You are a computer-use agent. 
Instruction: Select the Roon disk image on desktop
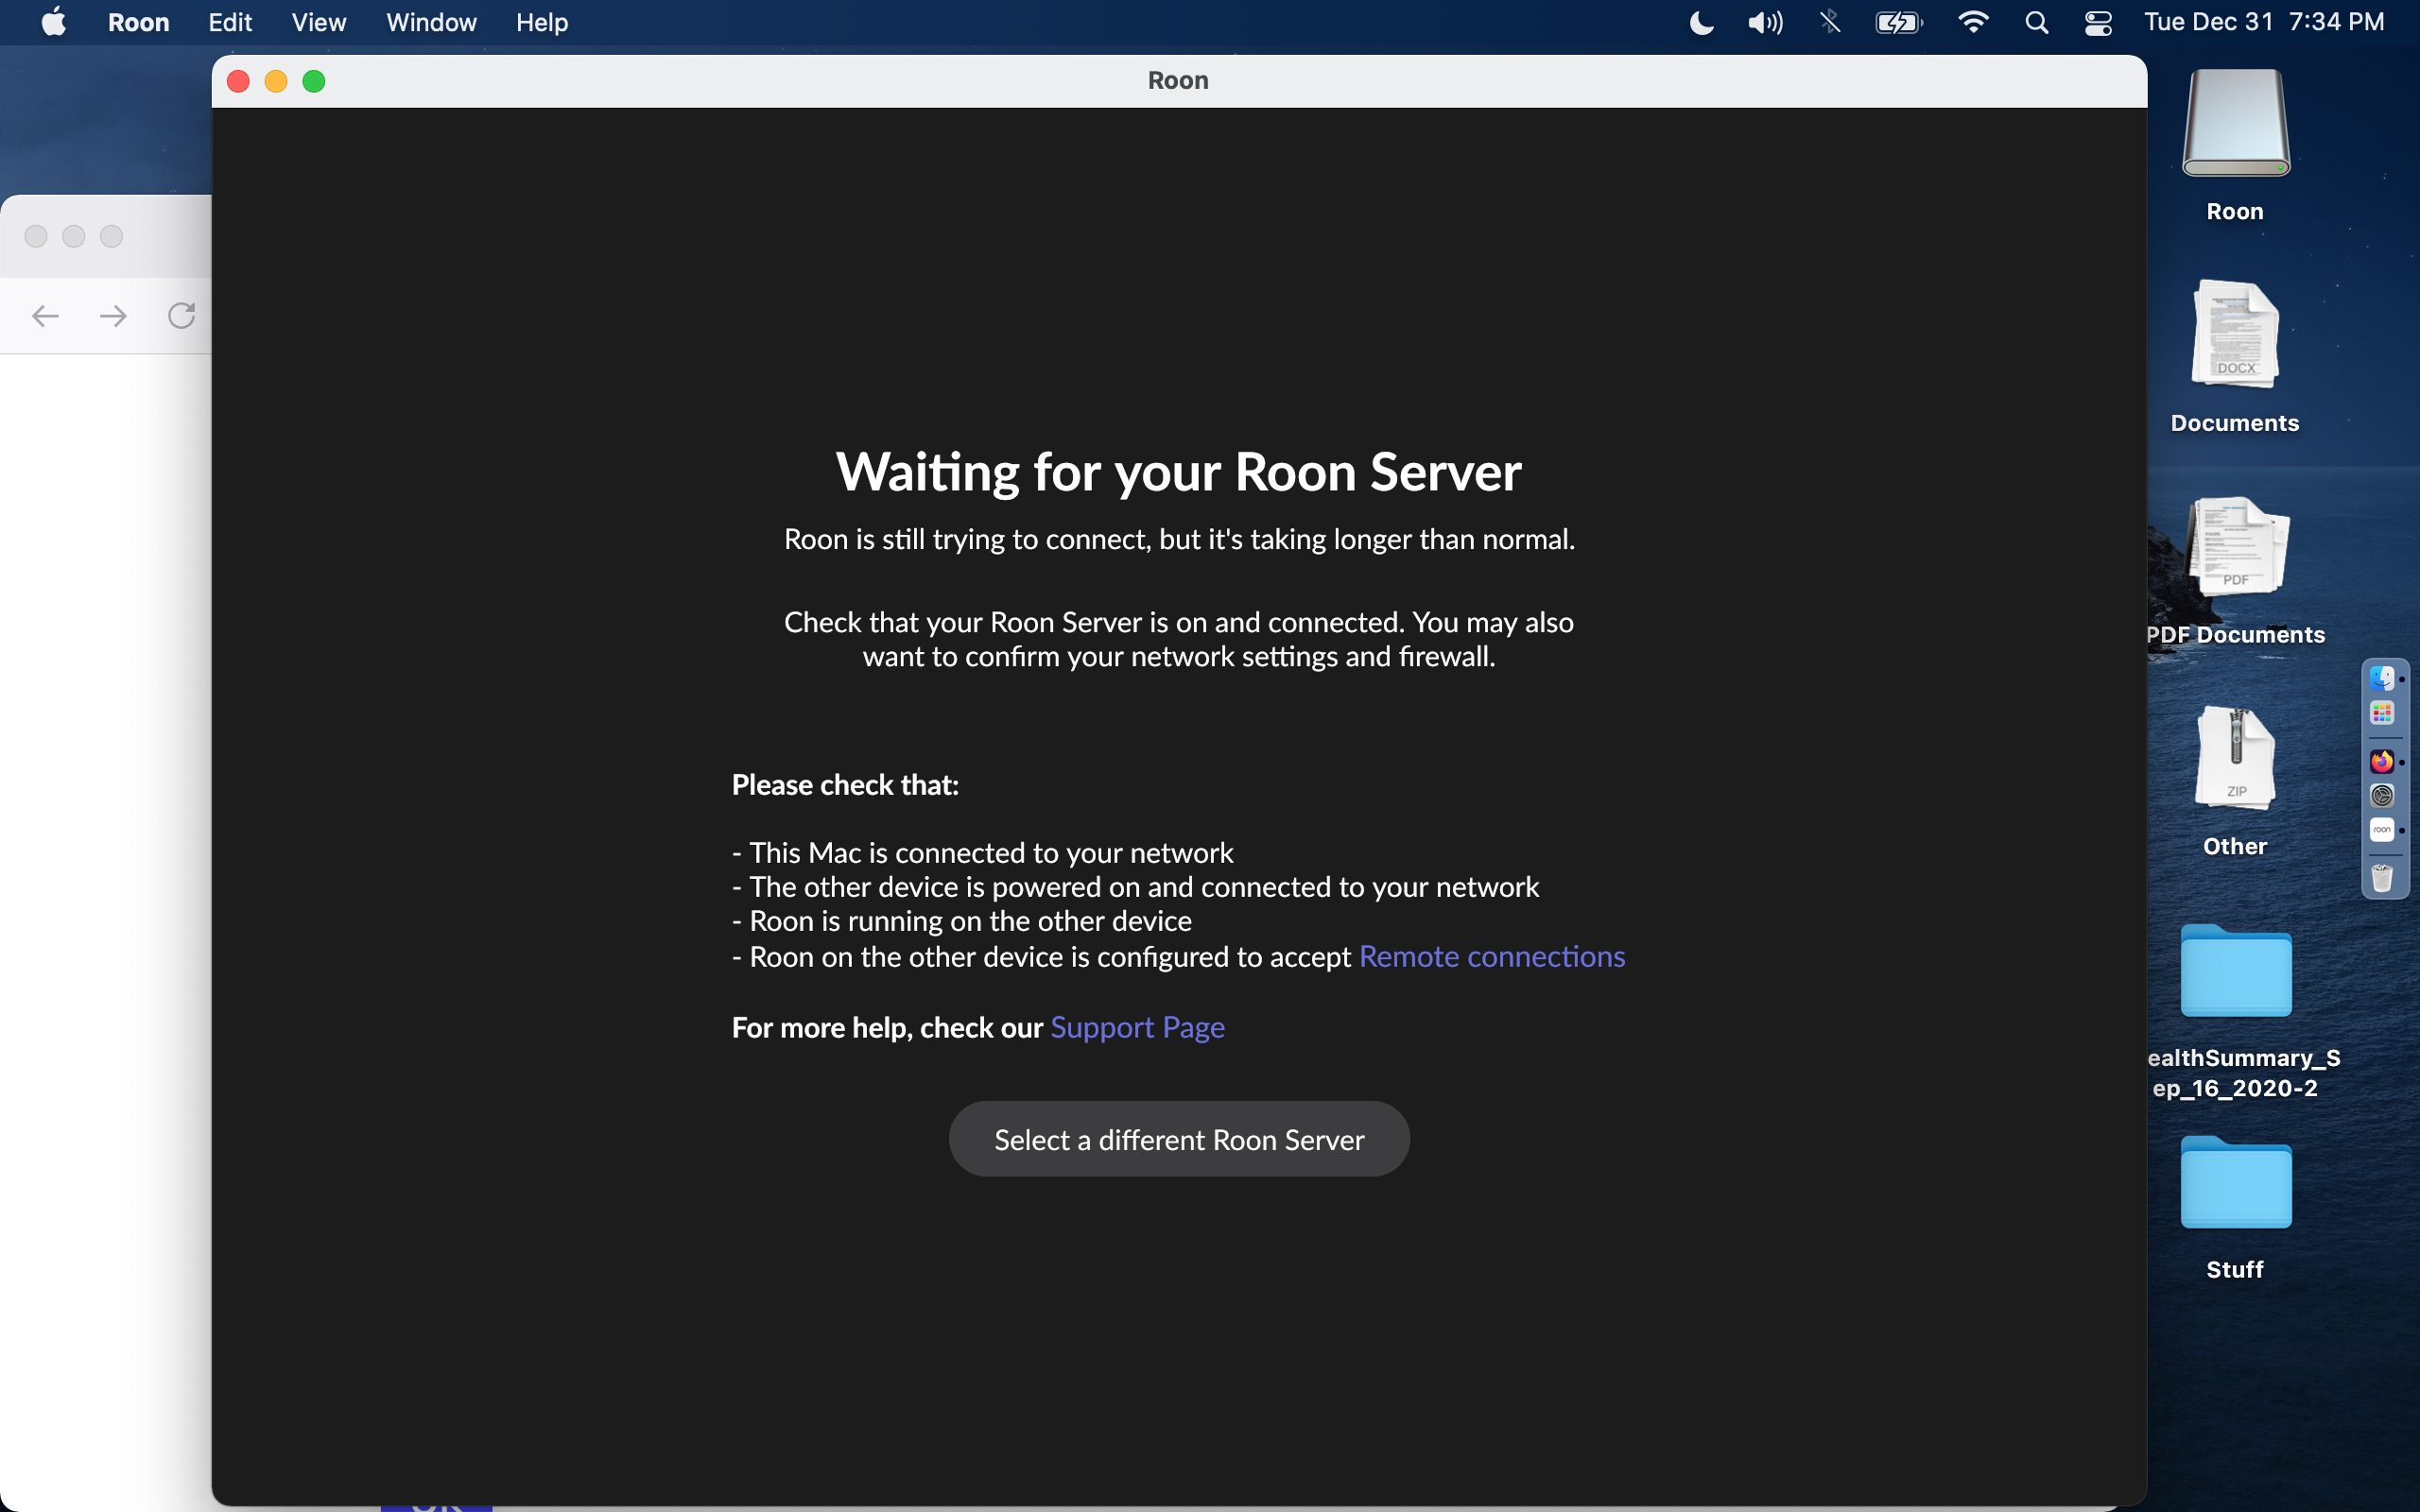tap(2235, 124)
